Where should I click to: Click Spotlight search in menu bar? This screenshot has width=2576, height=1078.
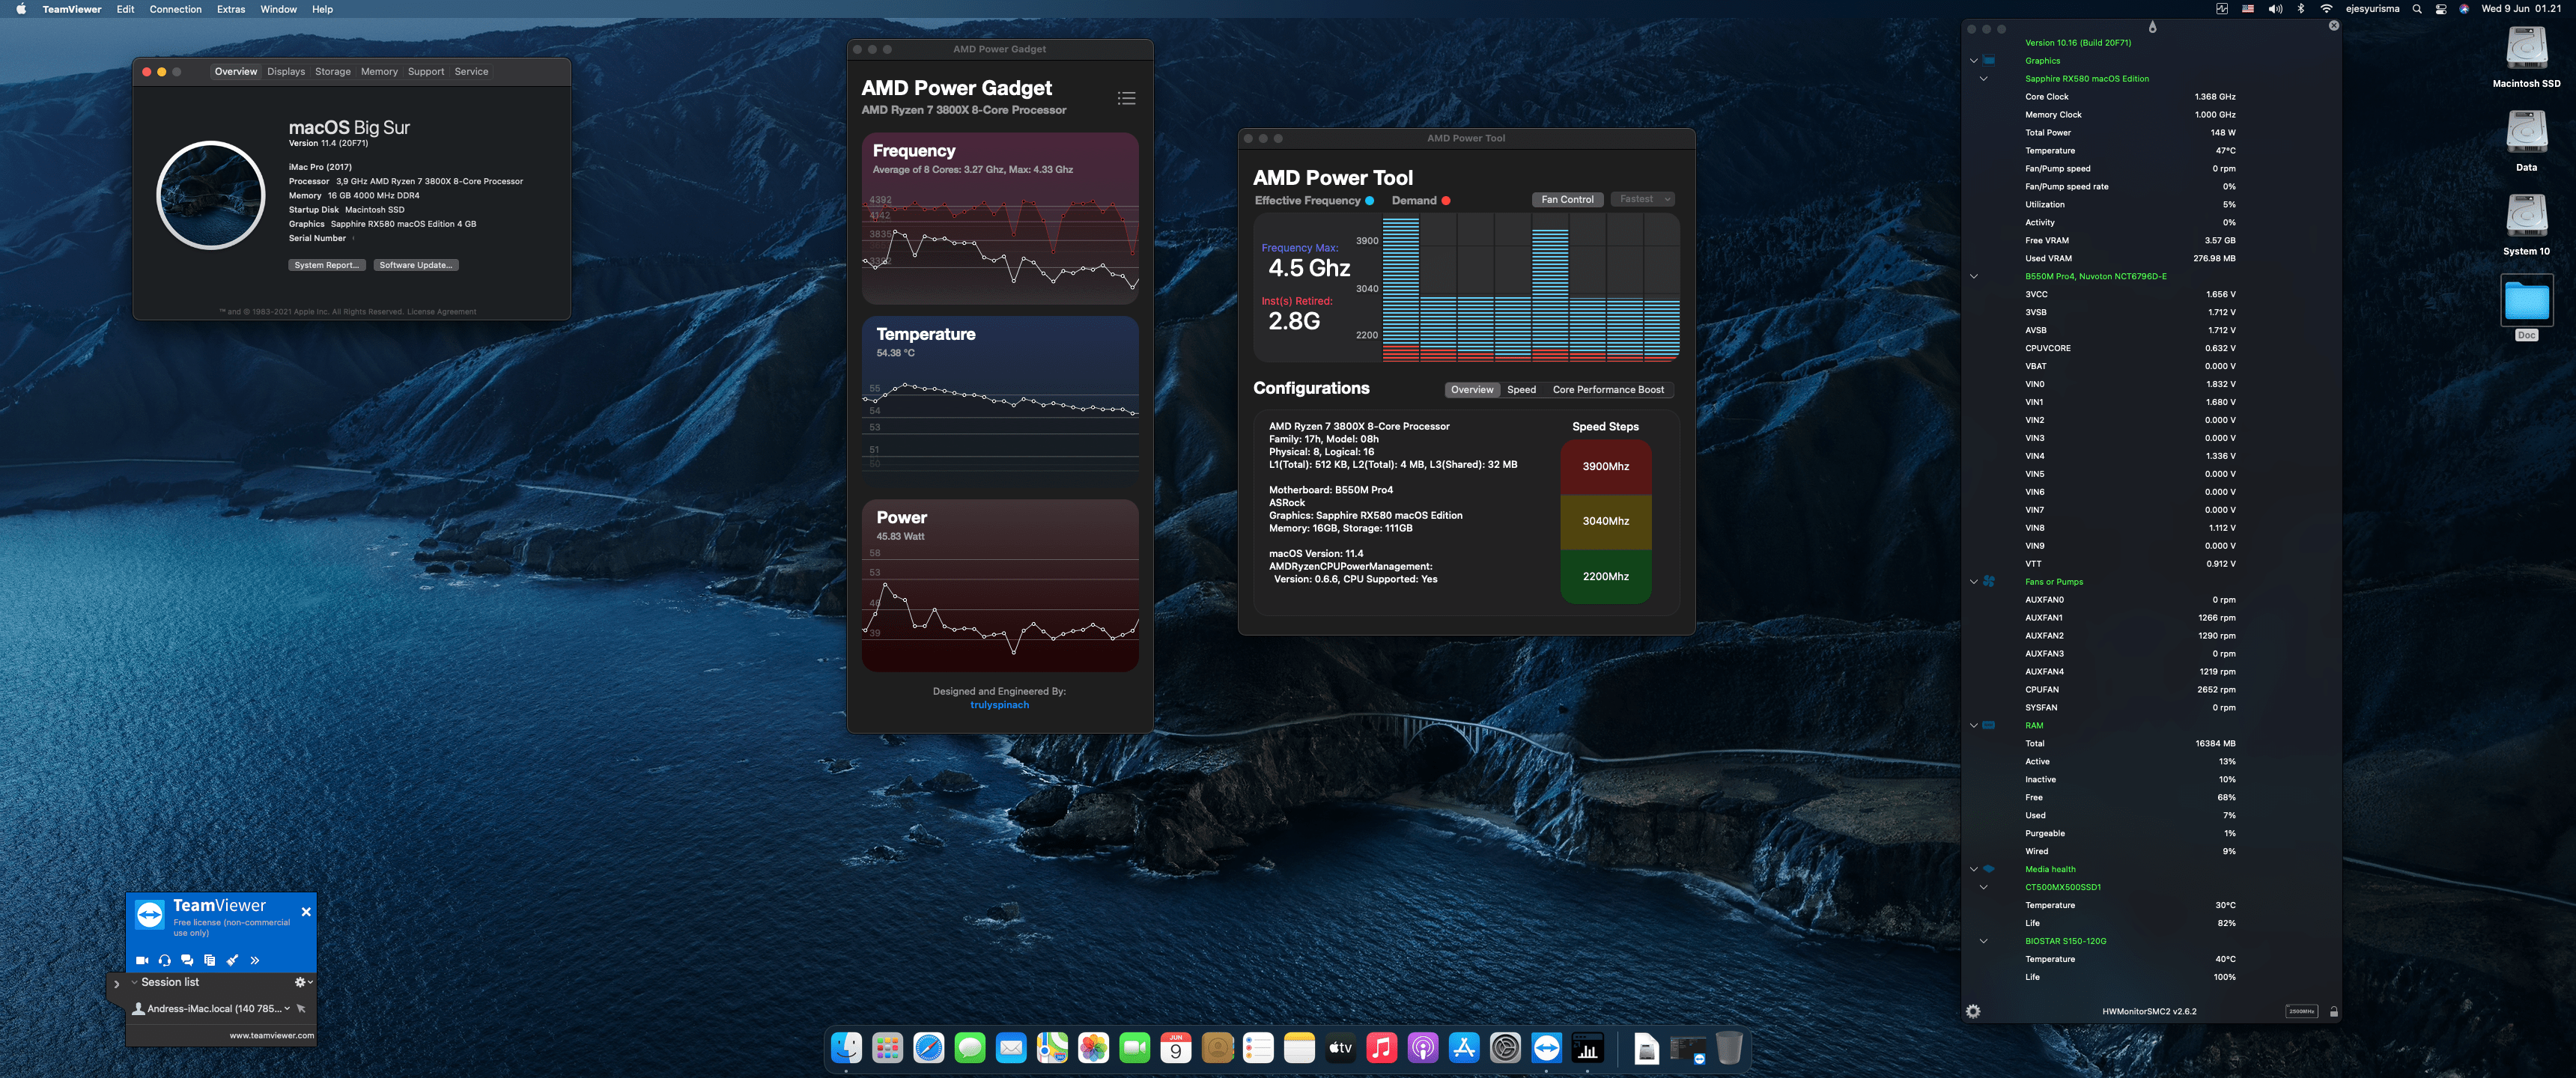[x=2416, y=9]
